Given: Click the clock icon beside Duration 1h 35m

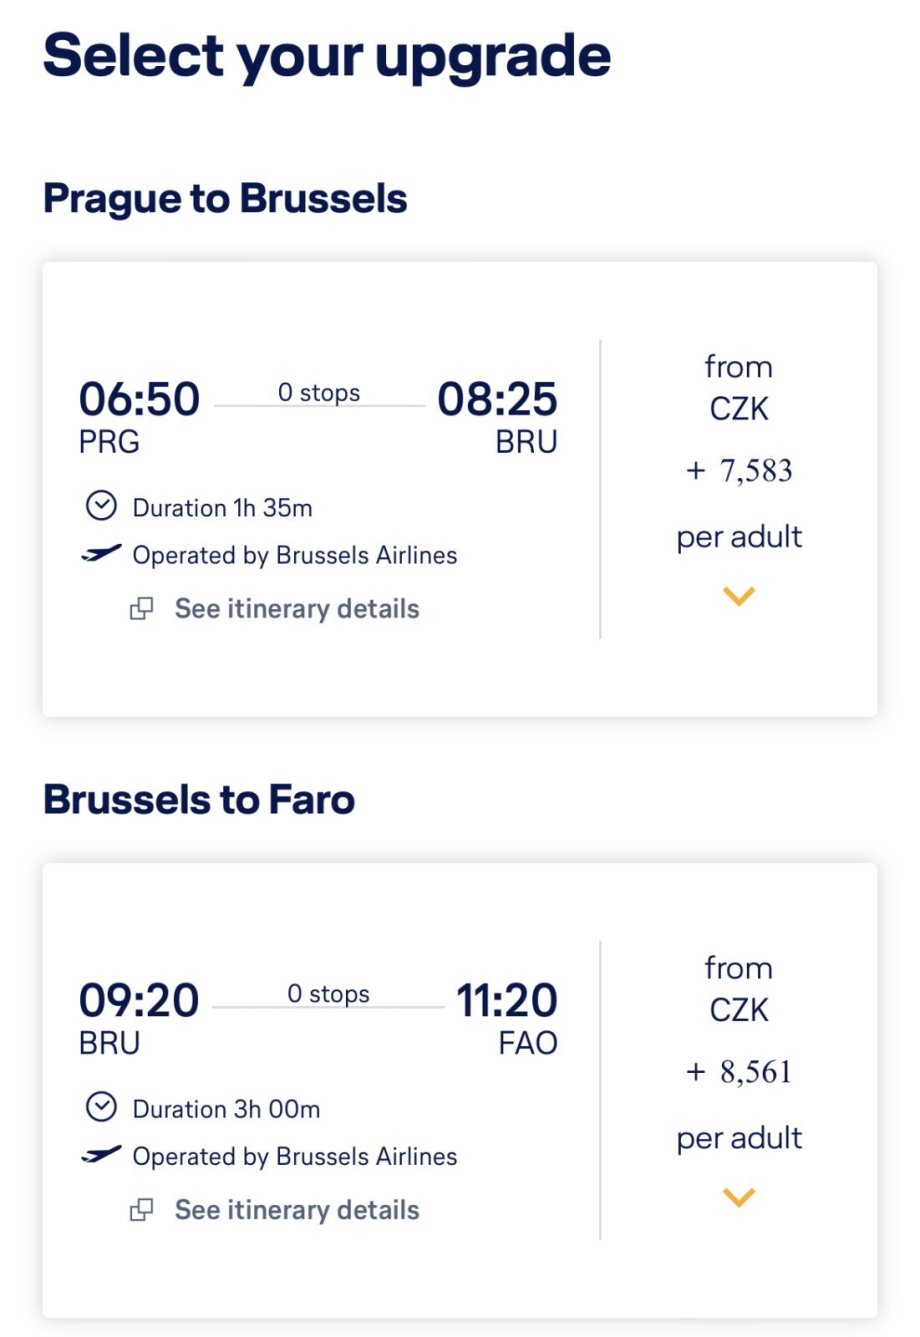Looking at the screenshot, I should (101, 506).
